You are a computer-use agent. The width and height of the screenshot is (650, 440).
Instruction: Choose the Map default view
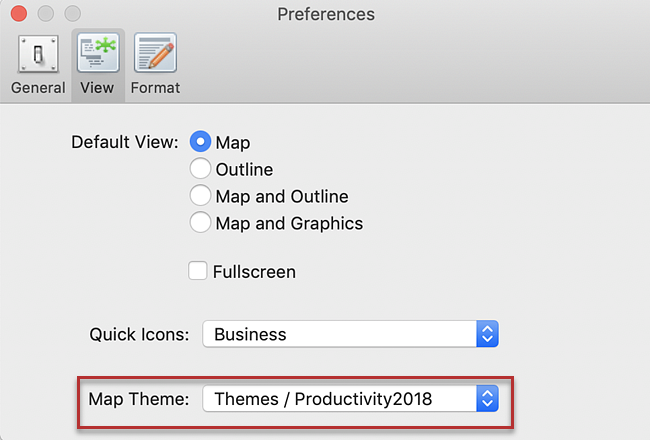200,142
